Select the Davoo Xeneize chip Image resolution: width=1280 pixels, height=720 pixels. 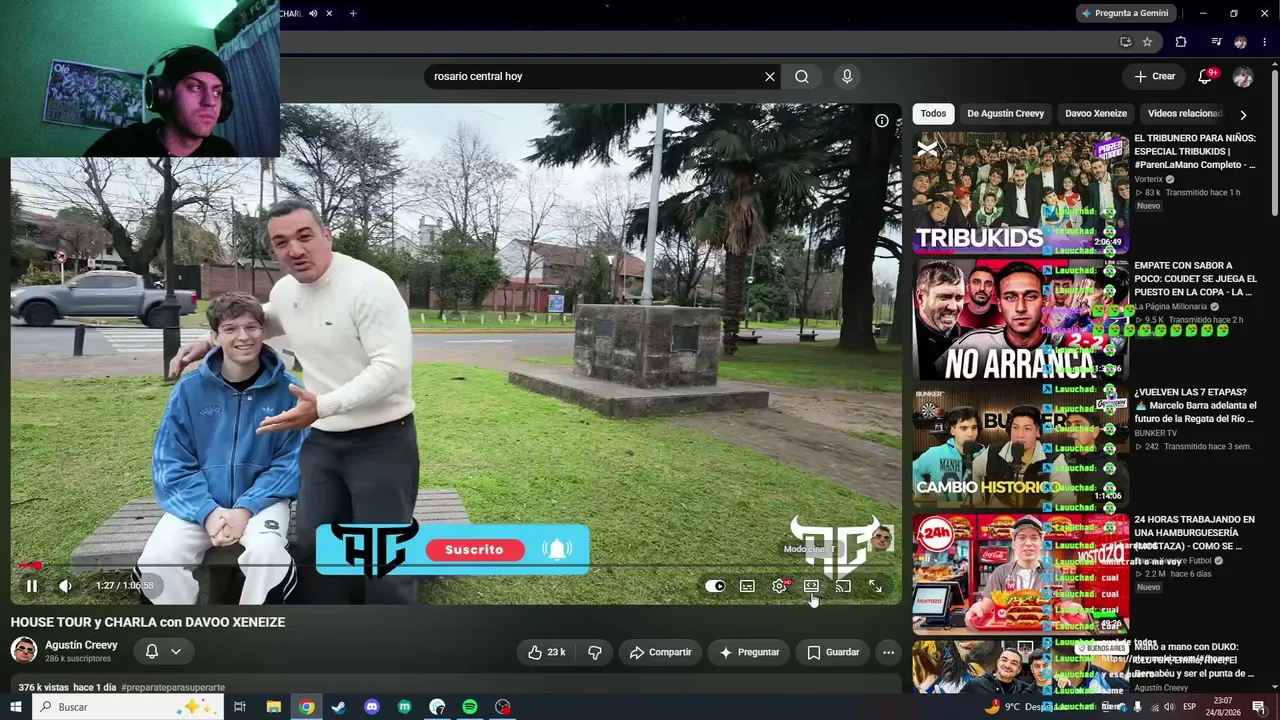[1096, 114]
